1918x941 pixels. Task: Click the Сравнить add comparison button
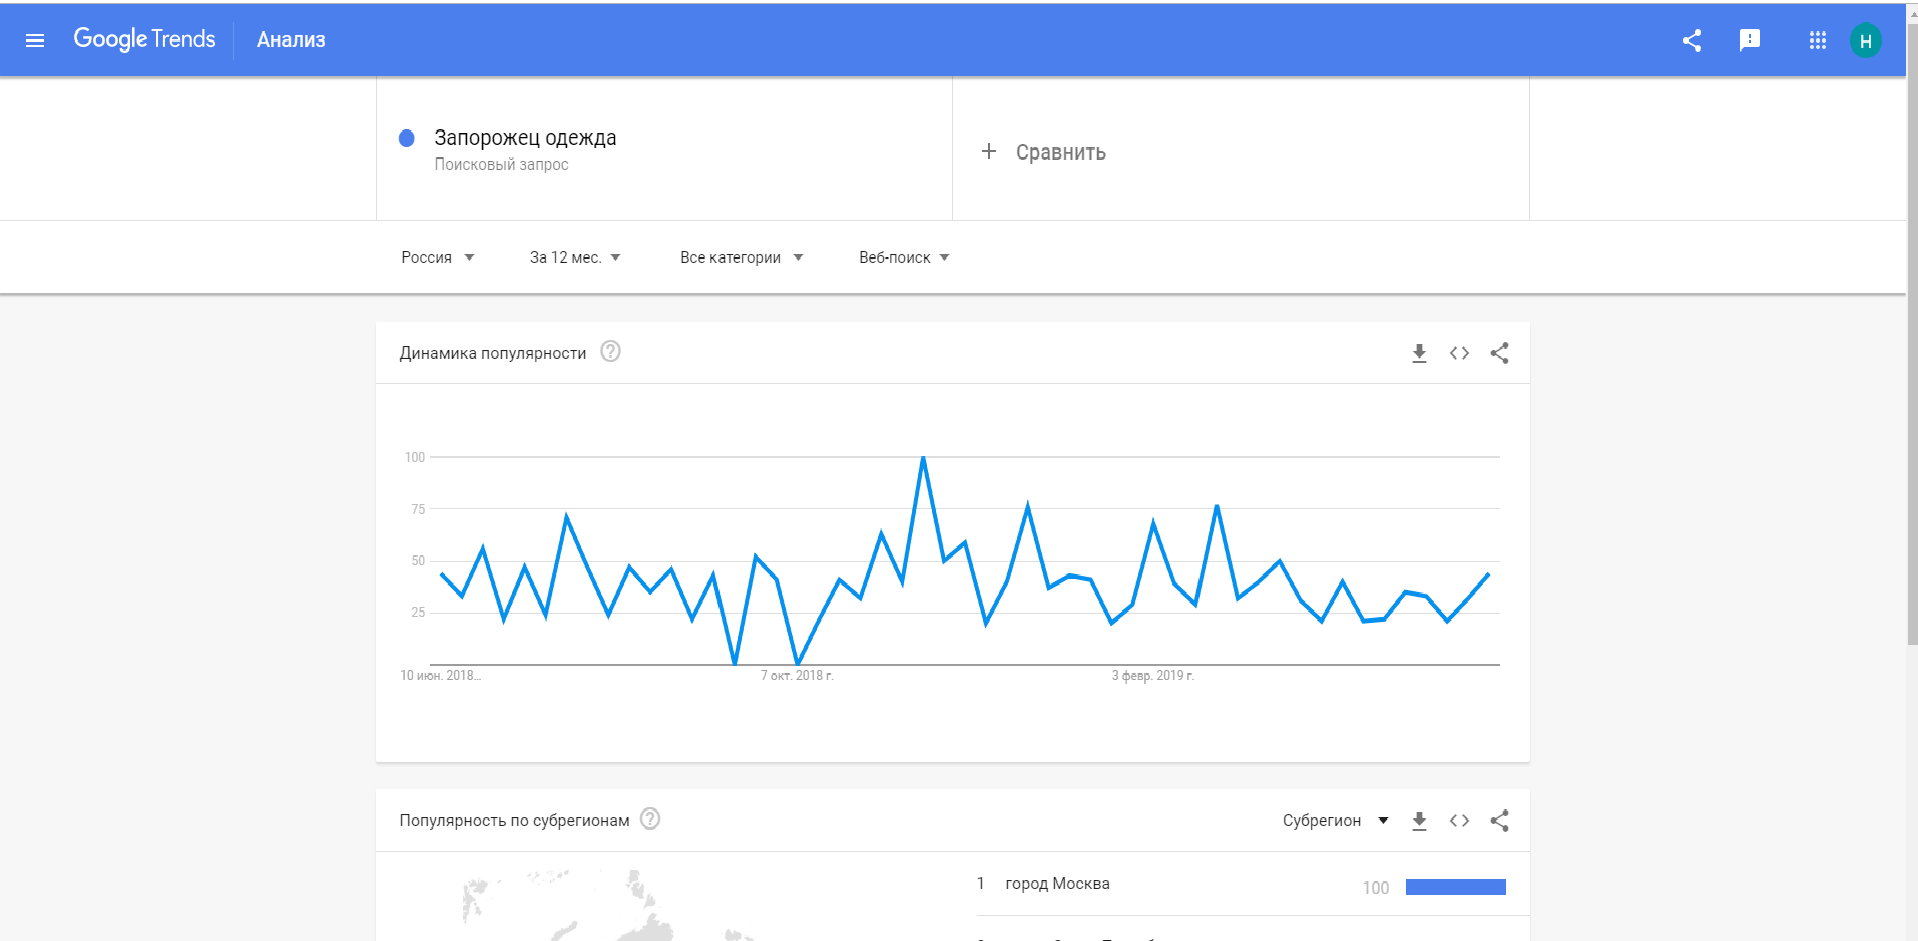(x=1044, y=152)
